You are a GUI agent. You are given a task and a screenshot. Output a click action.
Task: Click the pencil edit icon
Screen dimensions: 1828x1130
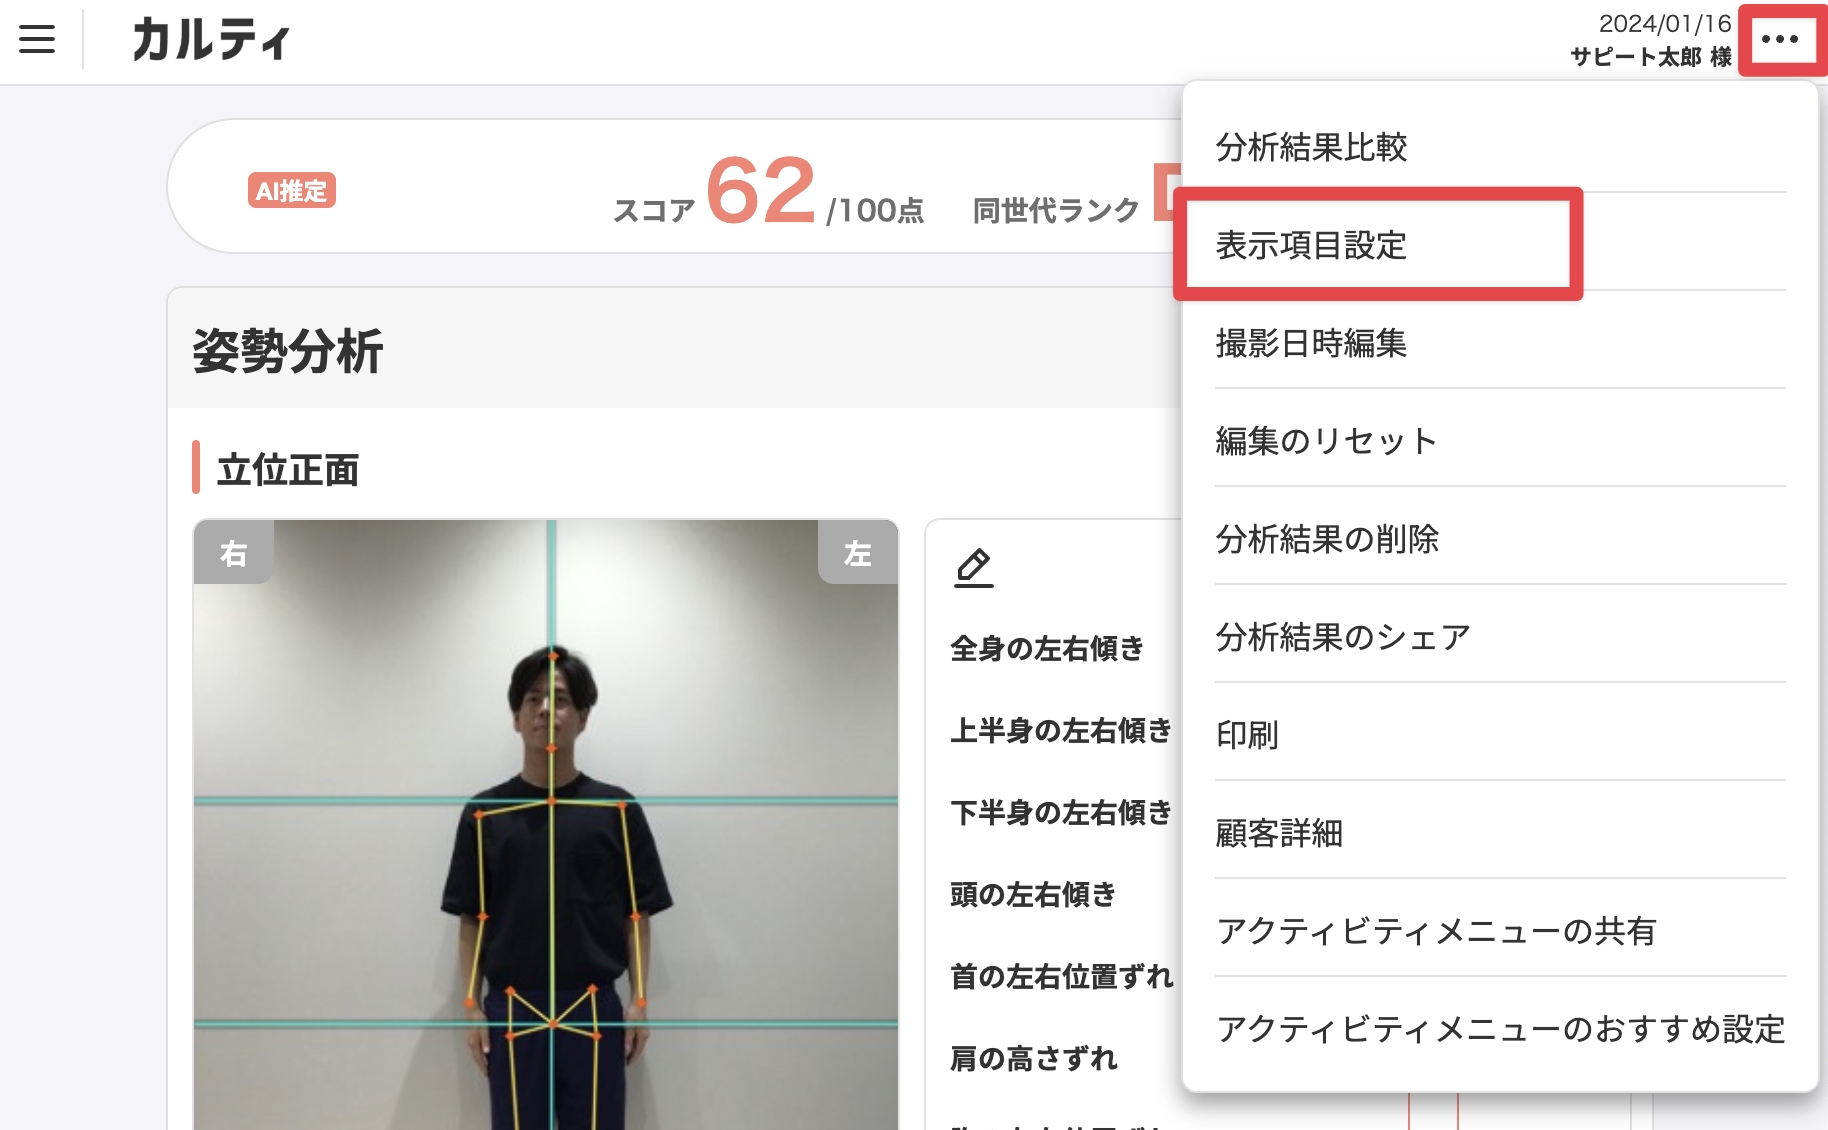coord(973,567)
